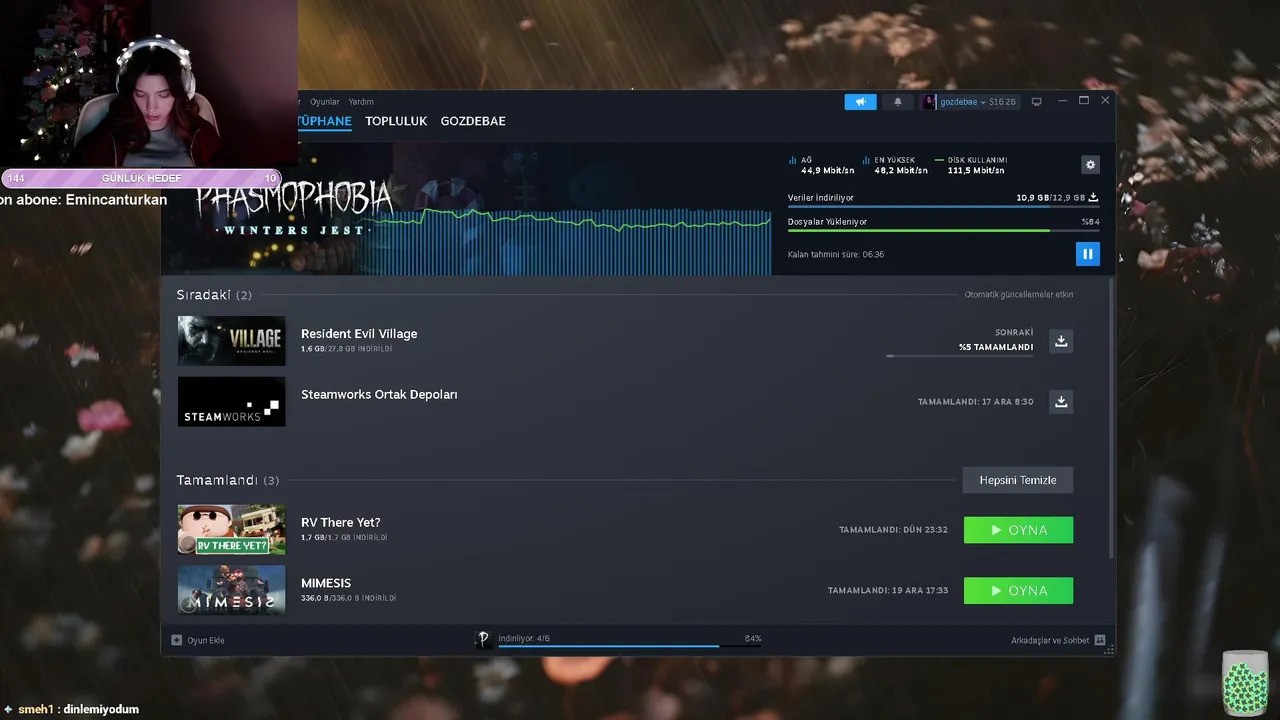Viewport: 1280px width, 720px height.
Task: Start Resident Evil Village download now
Action: pos(1061,341)
